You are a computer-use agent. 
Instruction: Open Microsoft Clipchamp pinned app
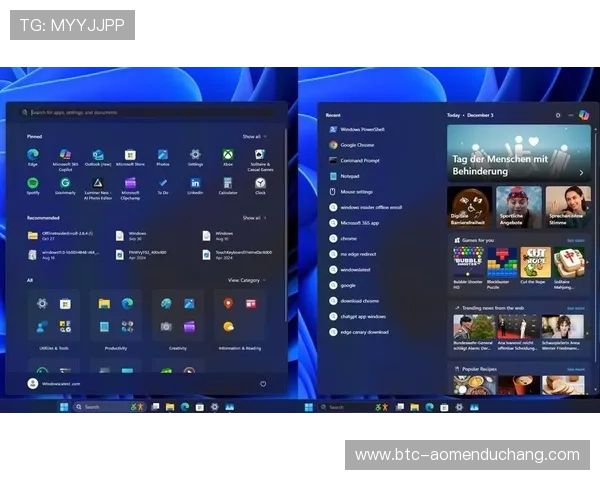click(130, 184)
